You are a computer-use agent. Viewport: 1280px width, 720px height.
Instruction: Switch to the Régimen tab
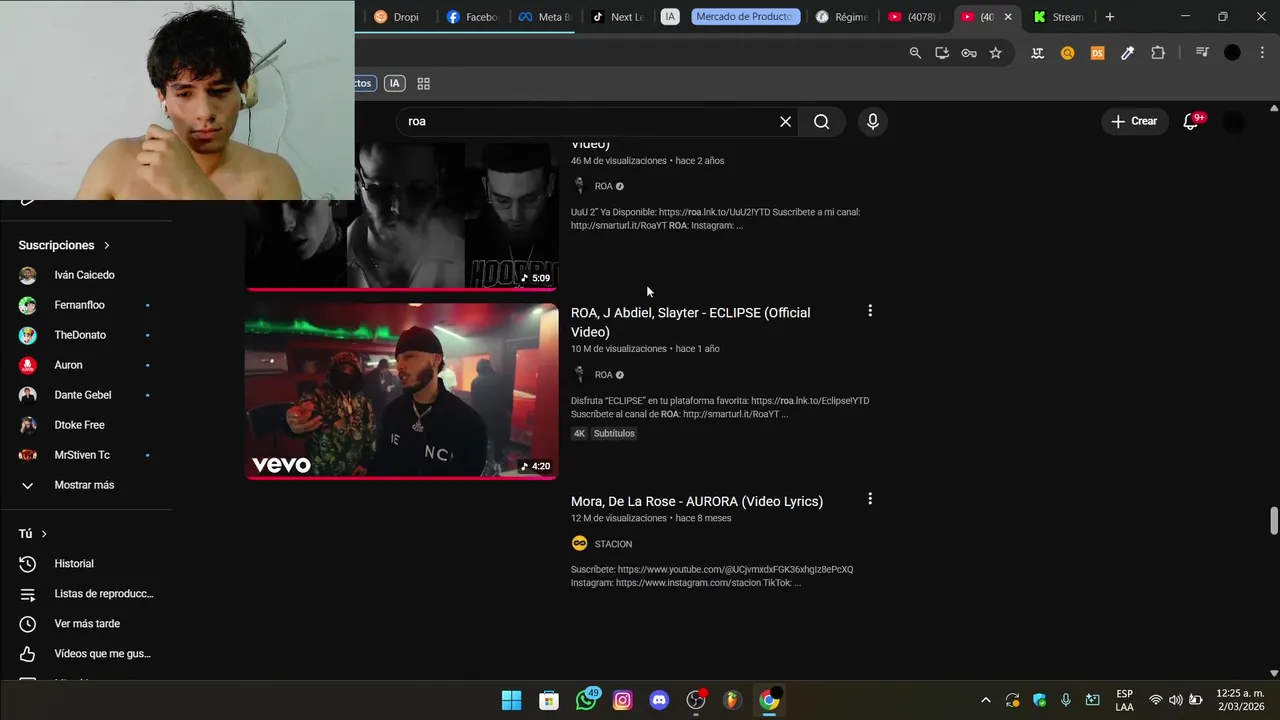842,17
